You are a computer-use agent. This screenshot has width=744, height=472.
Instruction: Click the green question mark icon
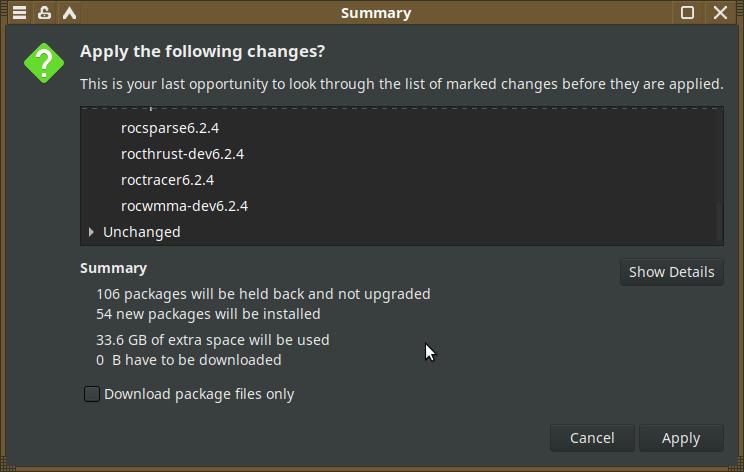coord(44,62)
